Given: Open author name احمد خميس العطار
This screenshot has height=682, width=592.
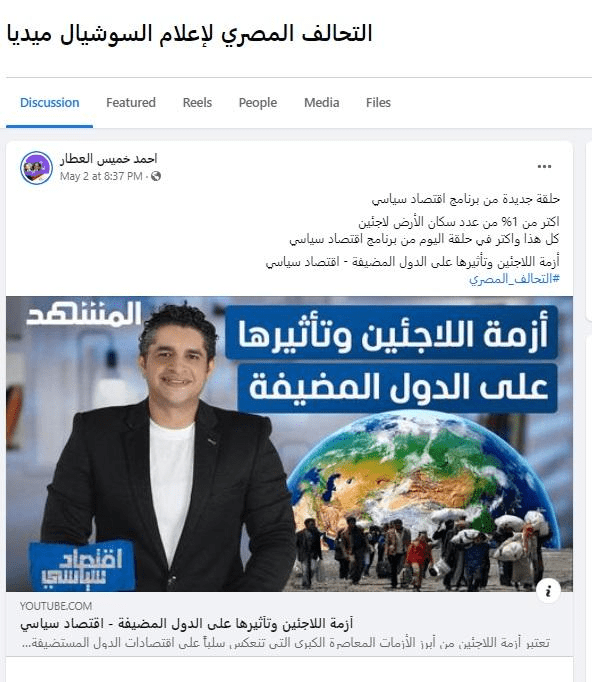Looking at the screenshot, I should [x=108, y=159].
